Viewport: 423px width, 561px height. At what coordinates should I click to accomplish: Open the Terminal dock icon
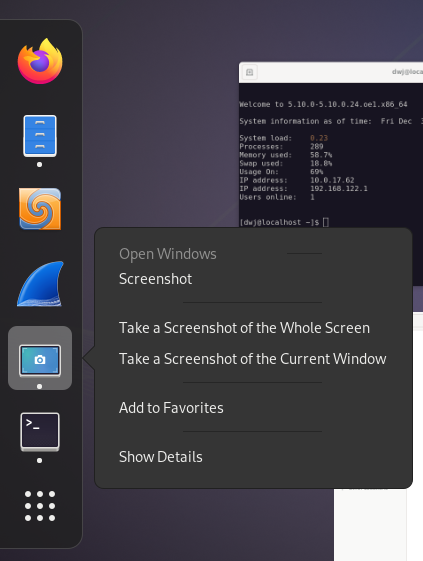40,432
